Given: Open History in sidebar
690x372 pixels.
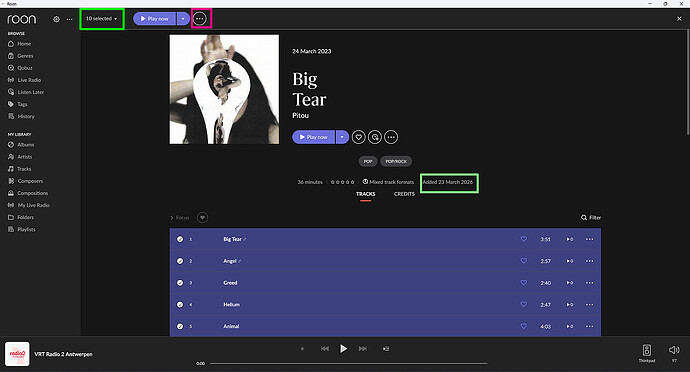Looking at the screenshot, I should pyautogui.click(x=21, y=116).
